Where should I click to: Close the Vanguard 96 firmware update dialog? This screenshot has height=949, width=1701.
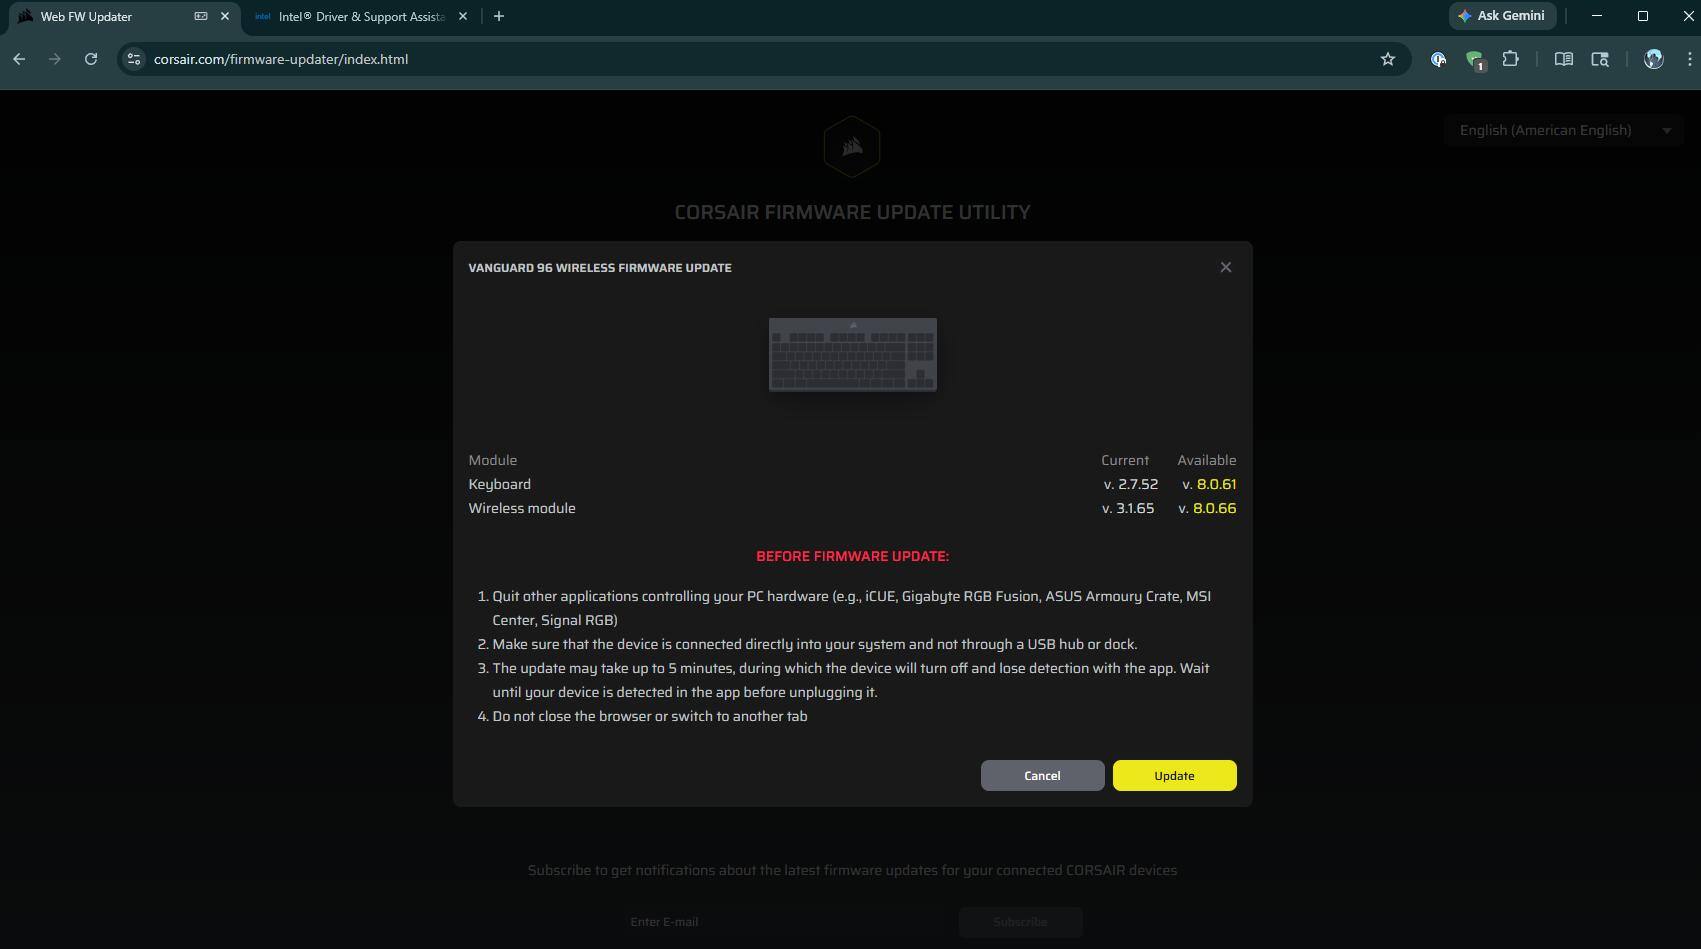pyautogui.click(x=1225, y=267)
